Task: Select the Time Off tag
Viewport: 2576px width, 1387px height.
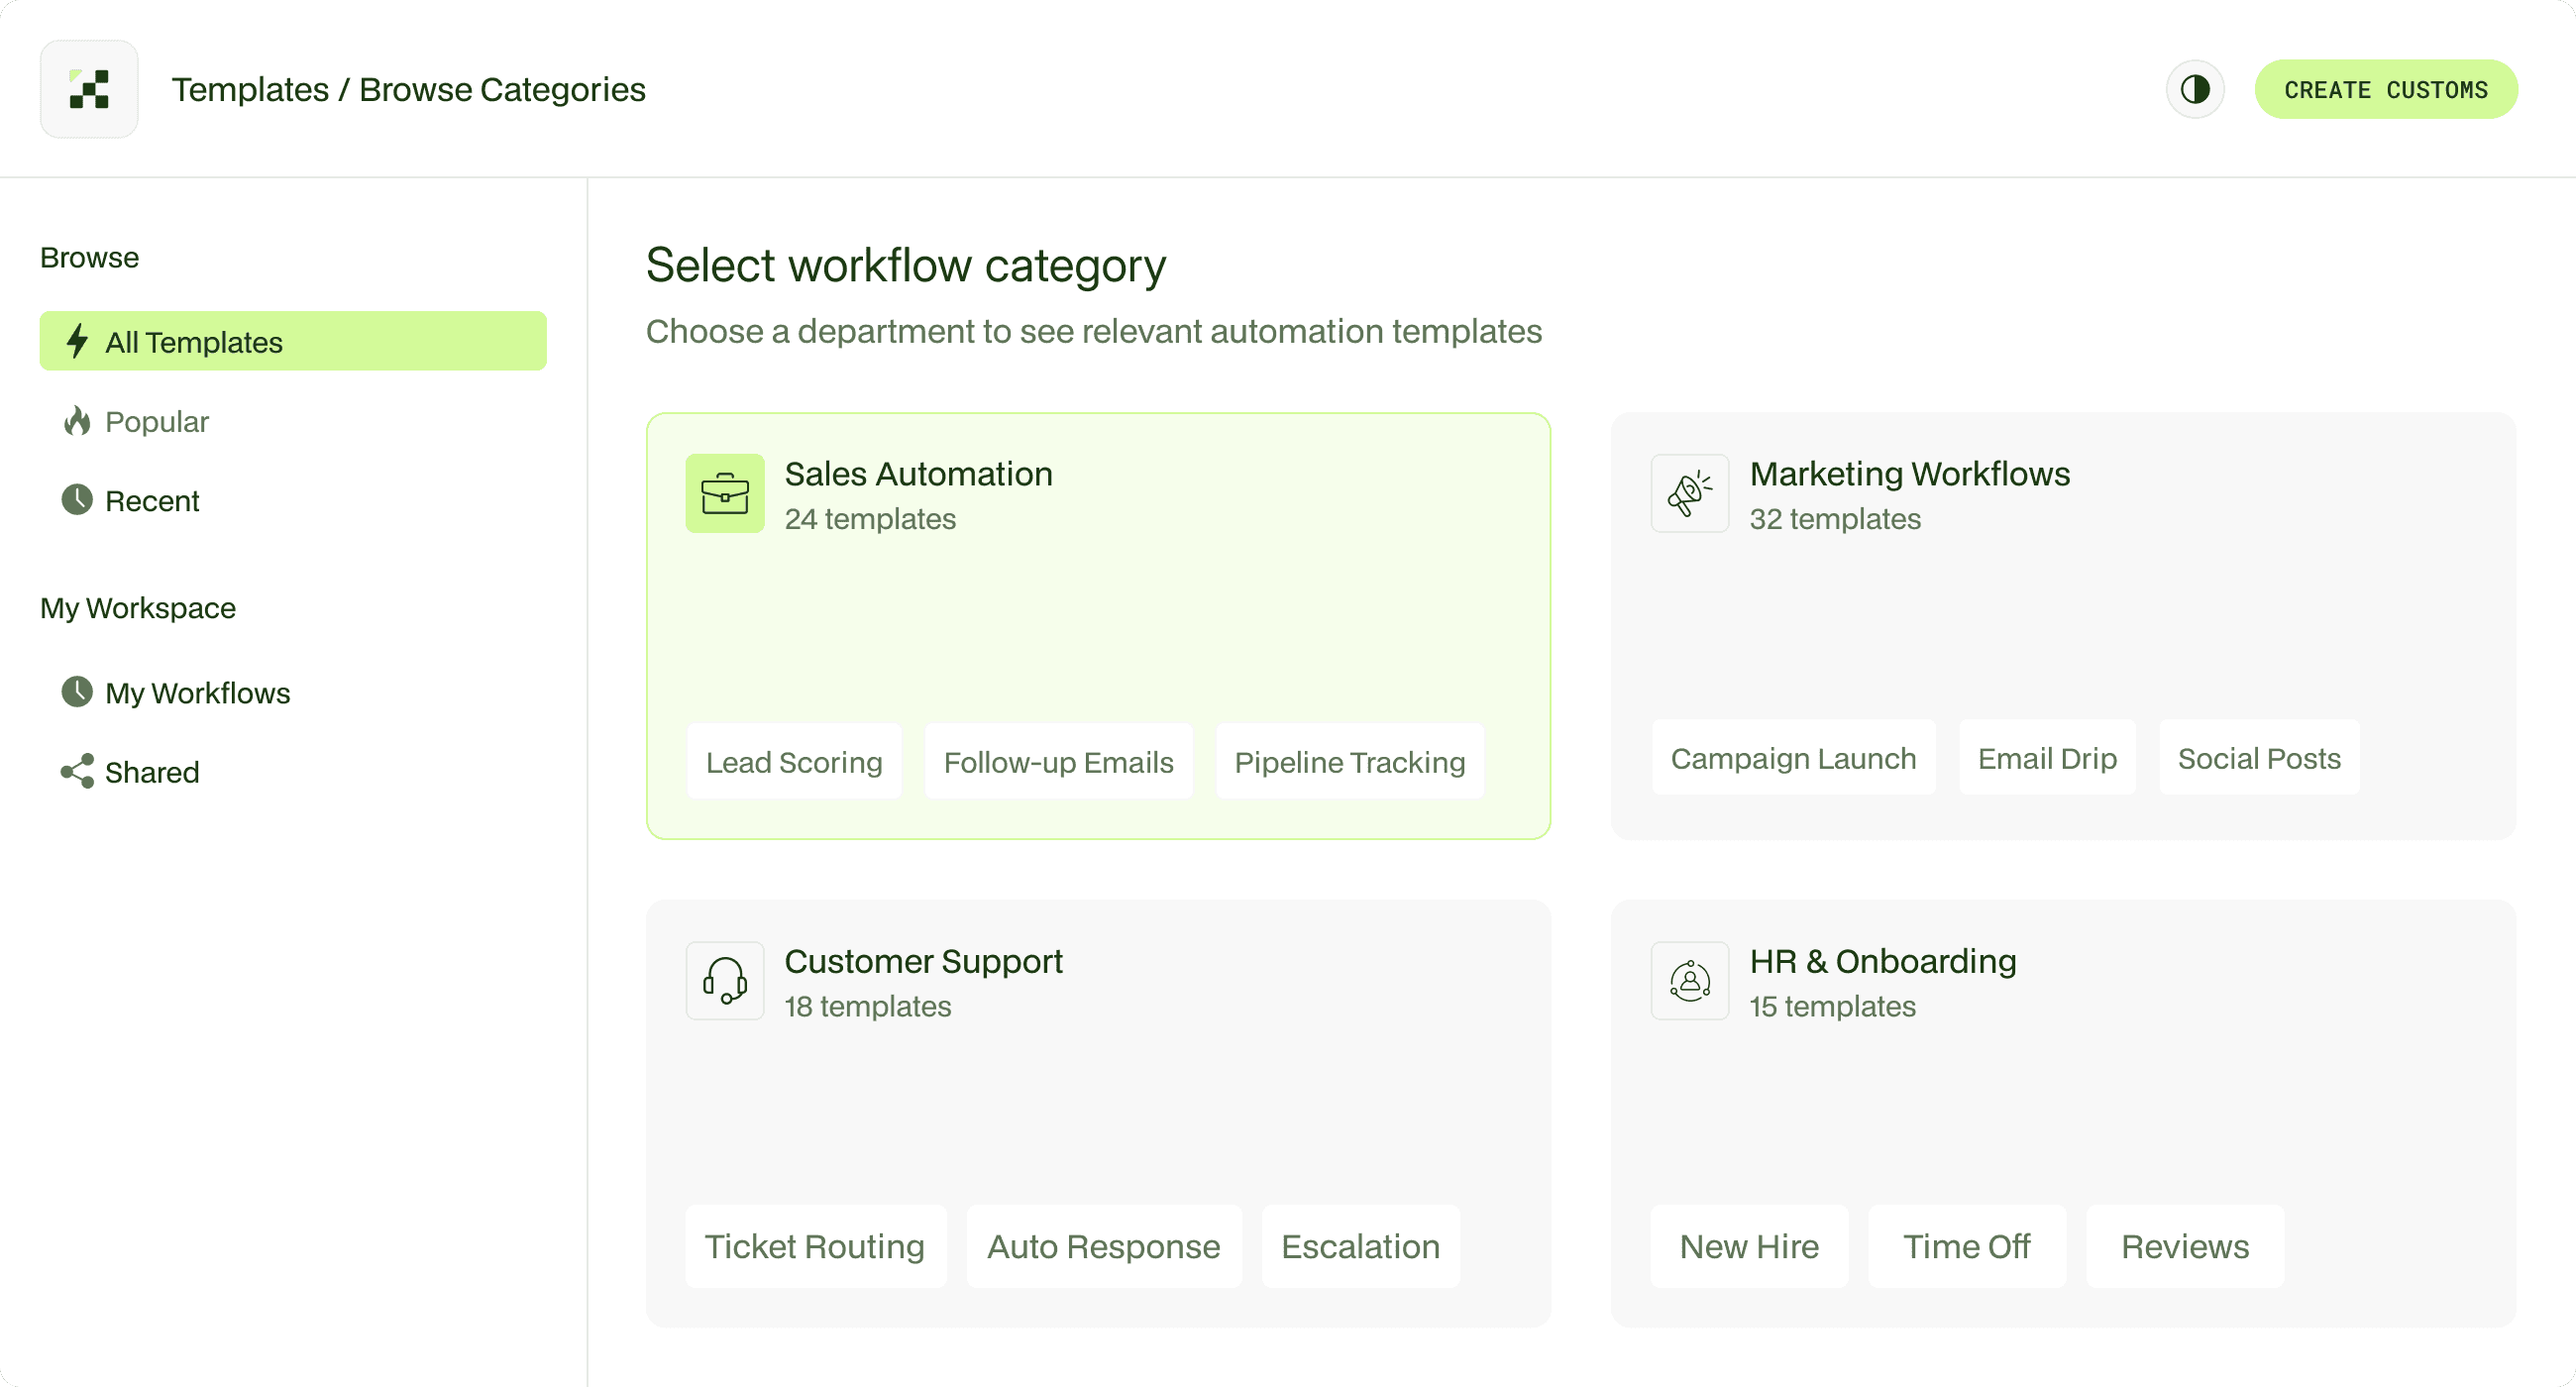Action: click(1966, 1245)
